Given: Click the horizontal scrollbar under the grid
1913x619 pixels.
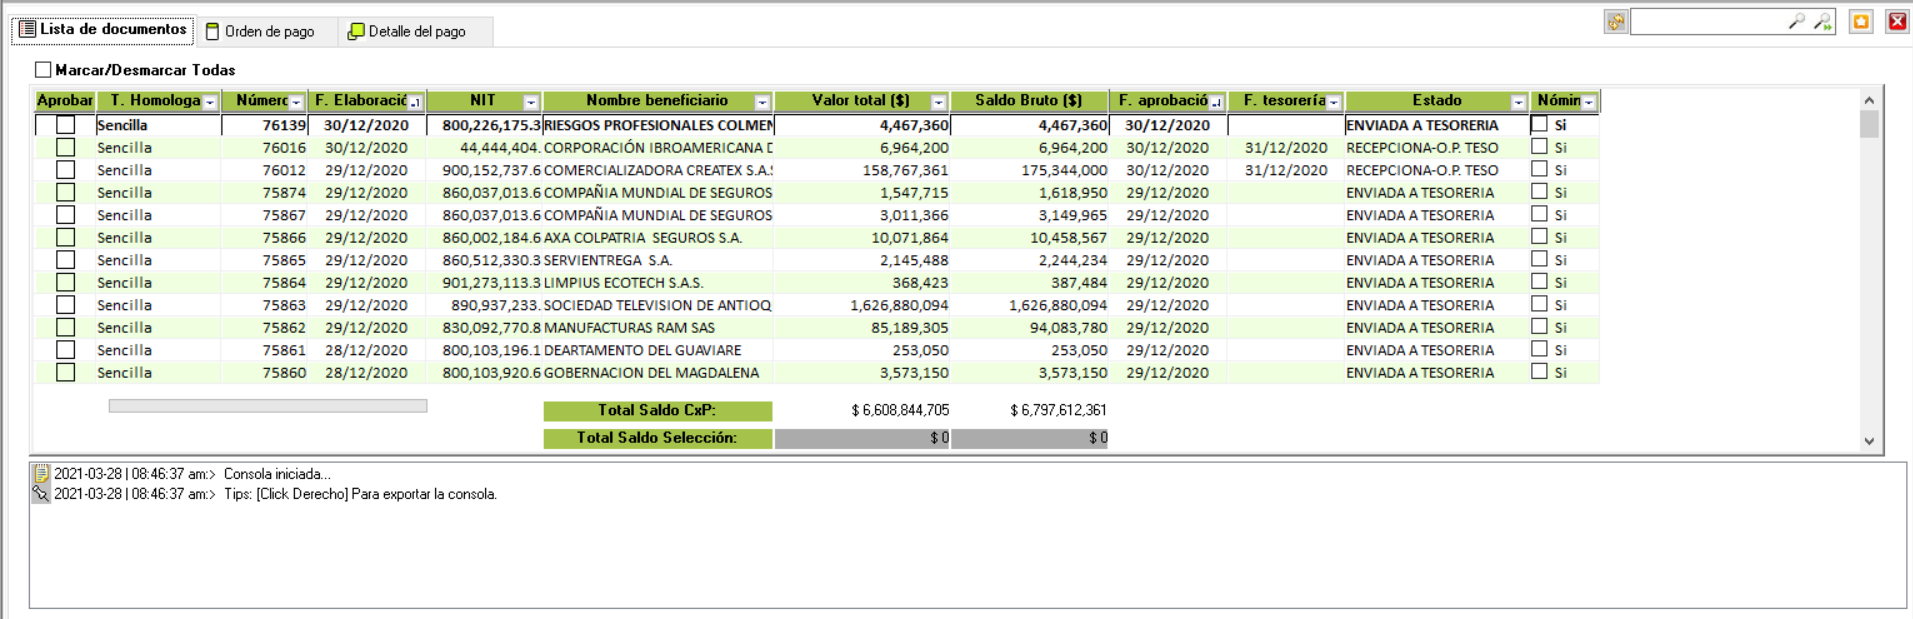Looking at the screenshot, I should tap(267, 406).
